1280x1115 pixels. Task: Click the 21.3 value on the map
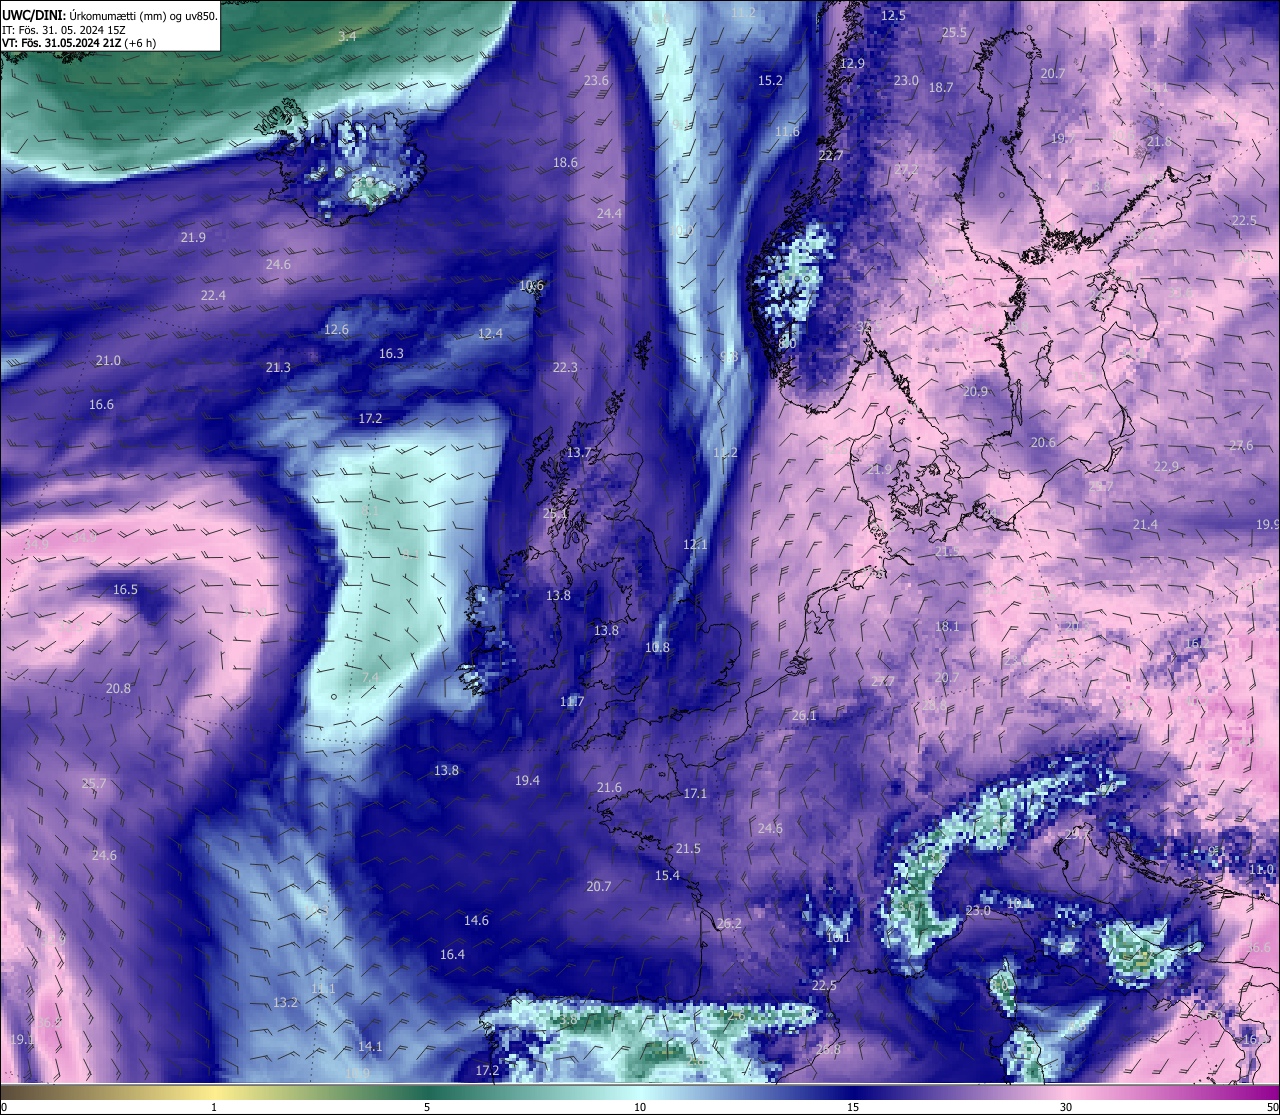click(x=278, y=368)
